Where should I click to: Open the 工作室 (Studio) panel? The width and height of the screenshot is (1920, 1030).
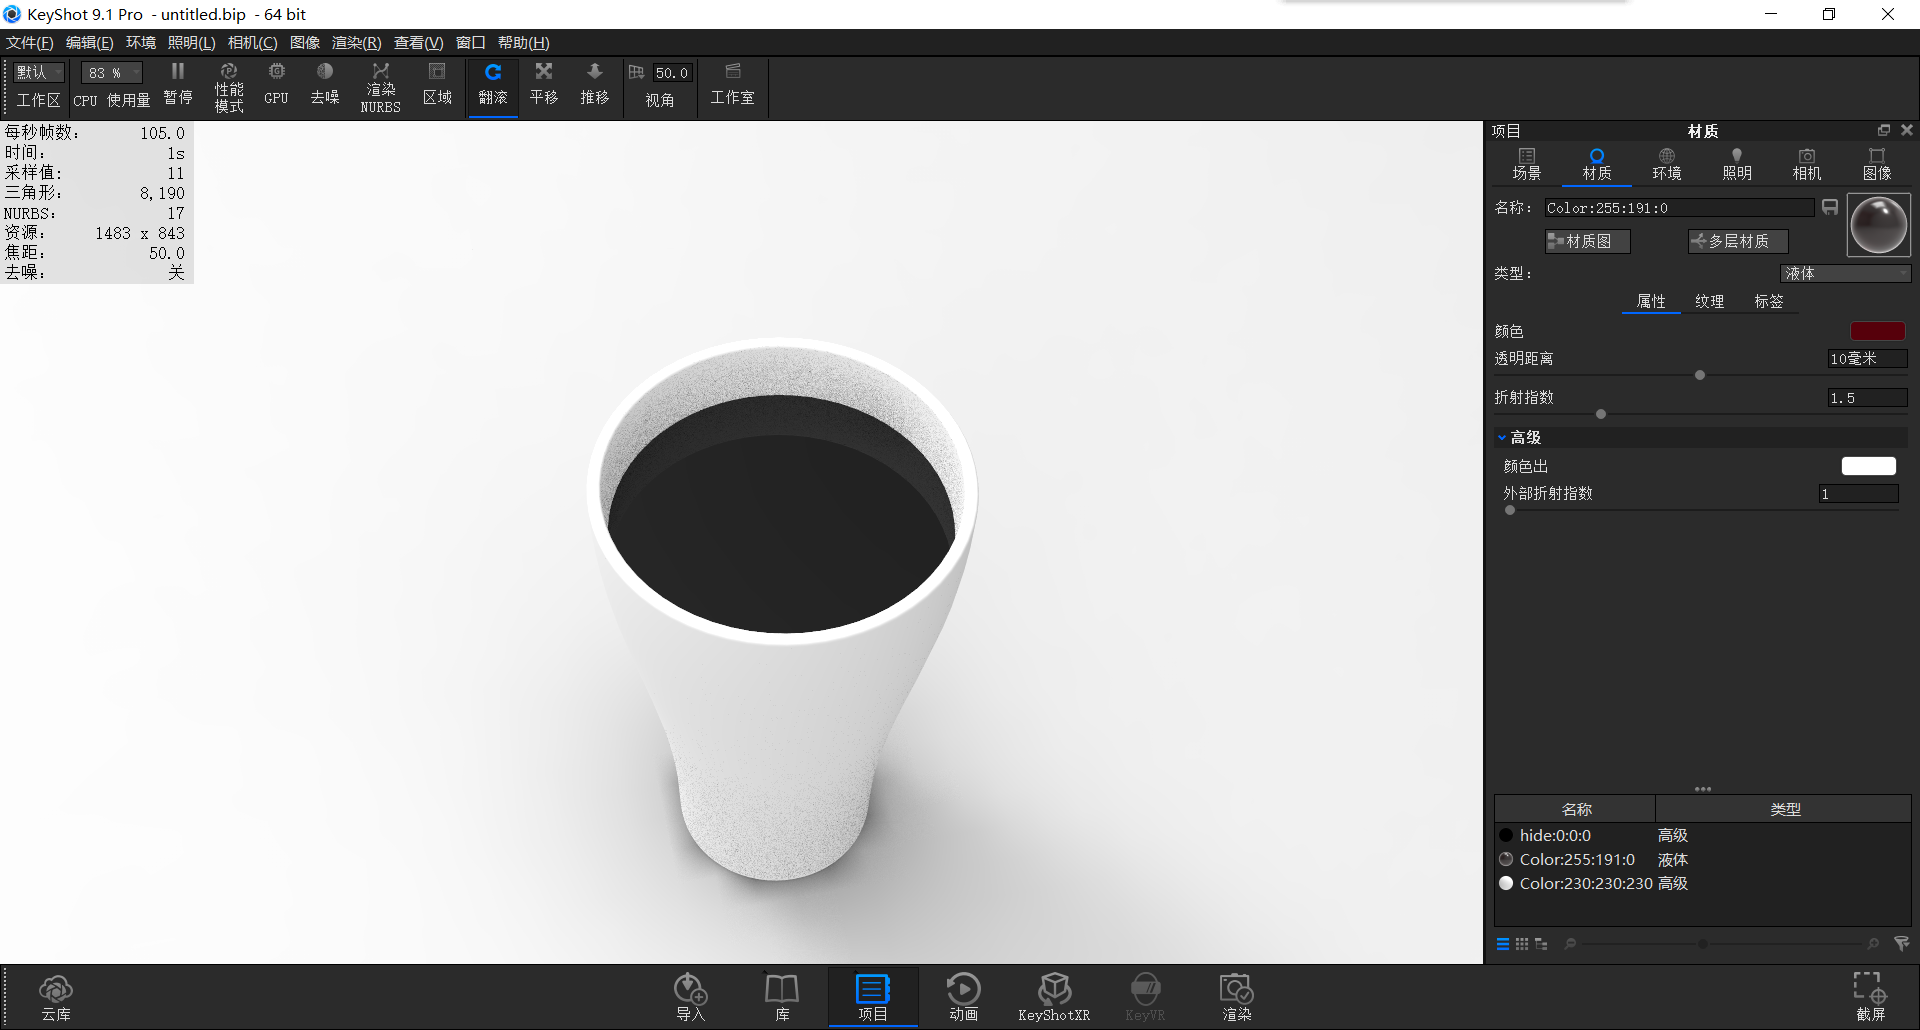coord(733,85)
